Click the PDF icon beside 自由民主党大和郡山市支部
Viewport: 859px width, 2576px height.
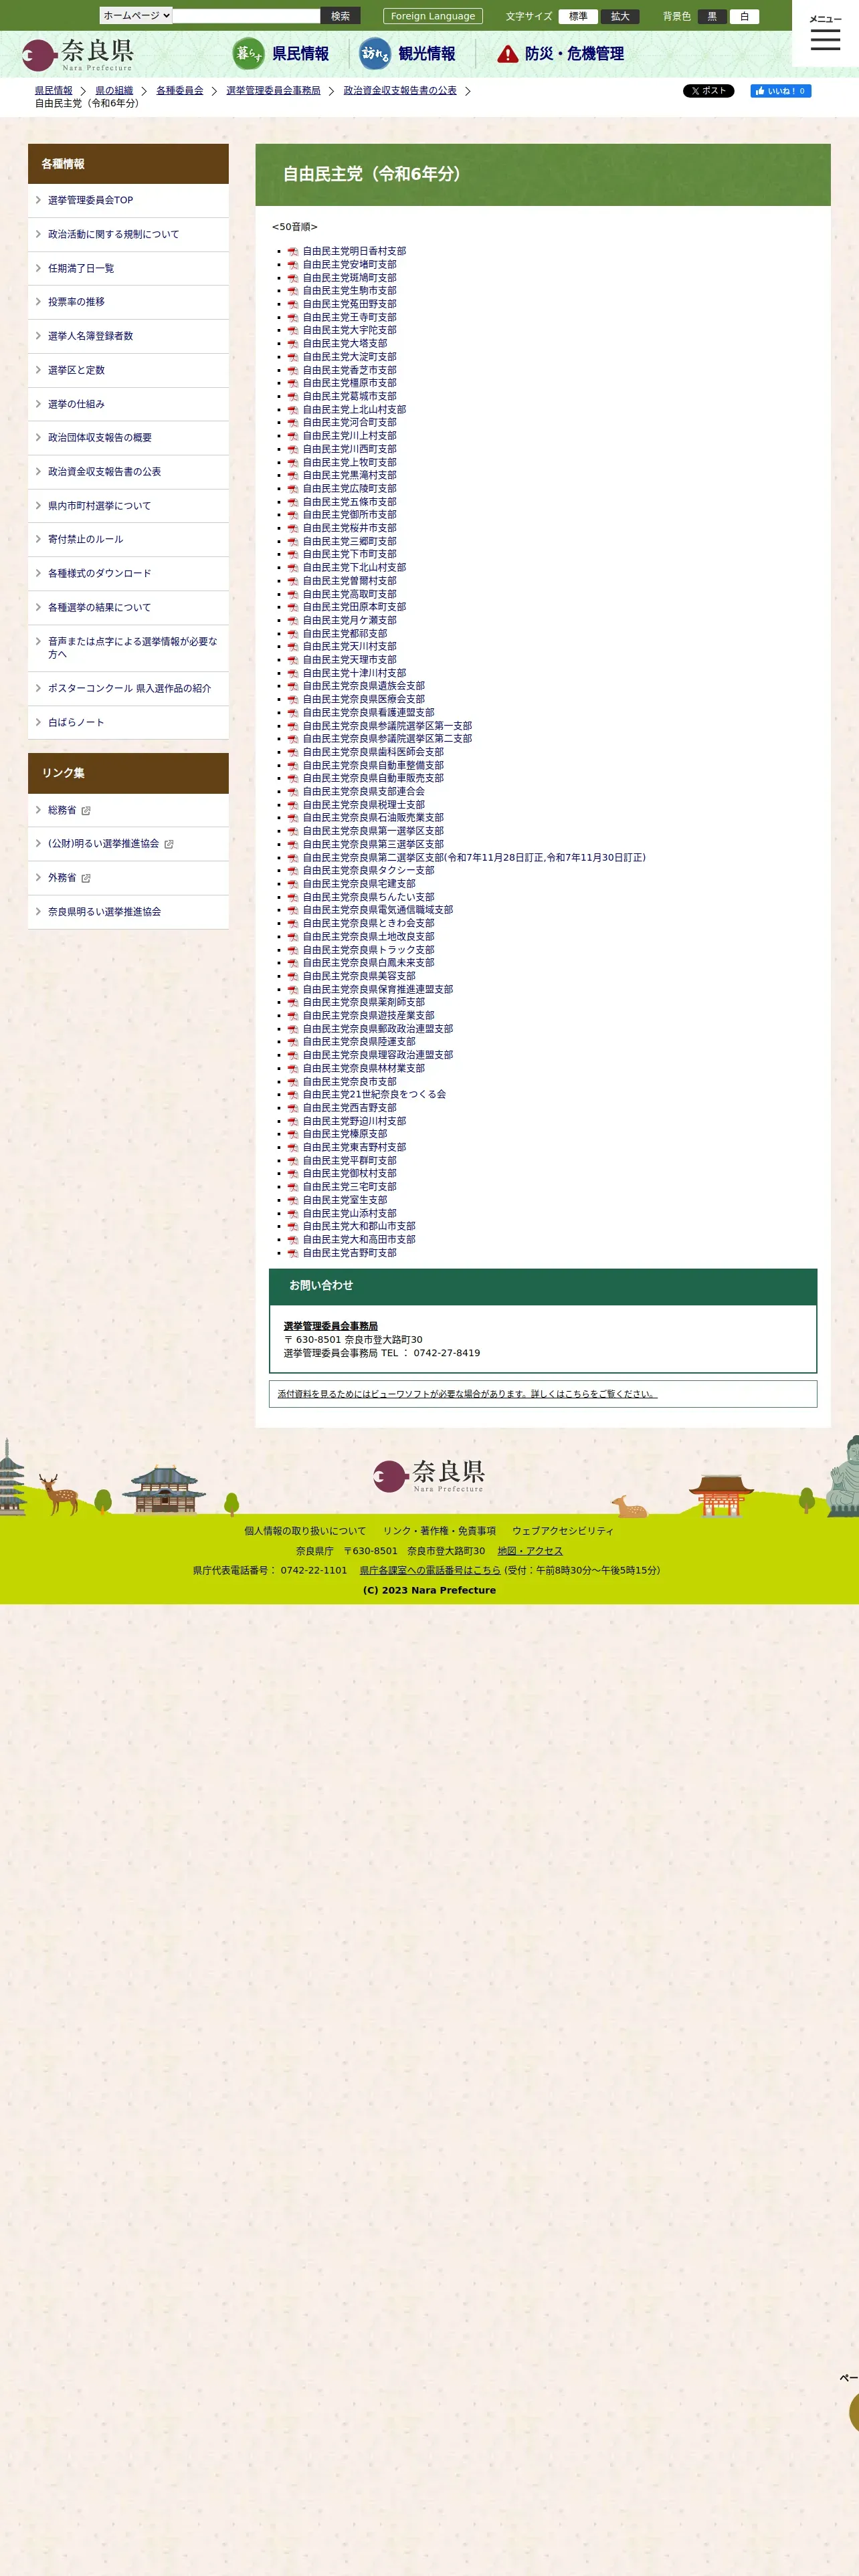click(x=293, y=1226)
